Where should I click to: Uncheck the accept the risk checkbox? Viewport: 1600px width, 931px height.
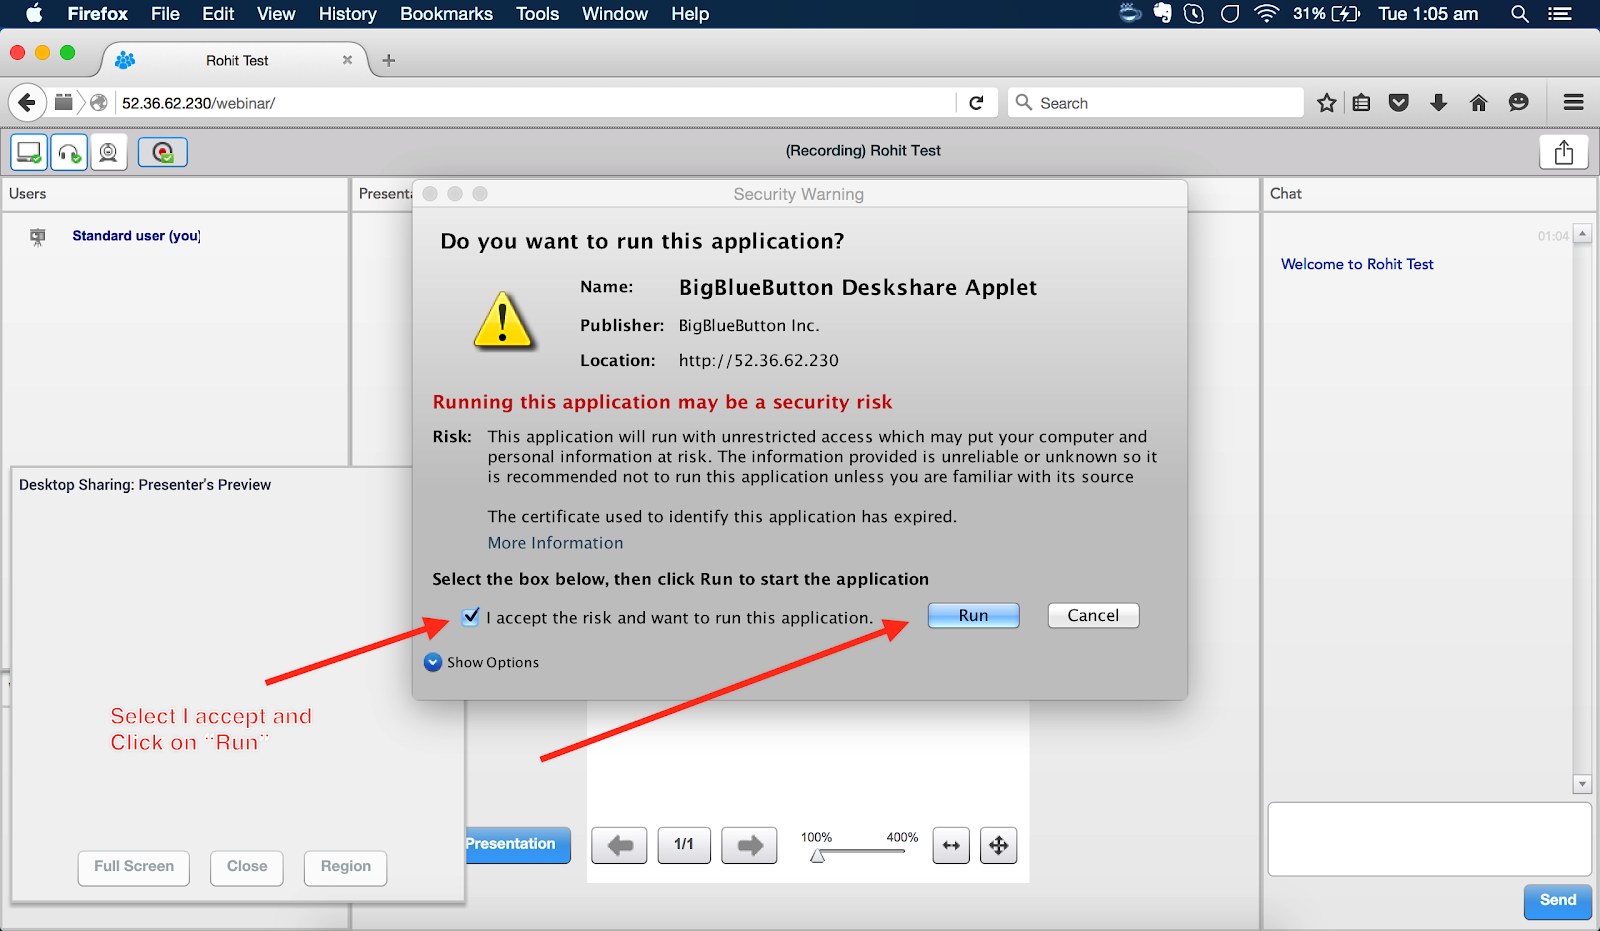[471, 617]
